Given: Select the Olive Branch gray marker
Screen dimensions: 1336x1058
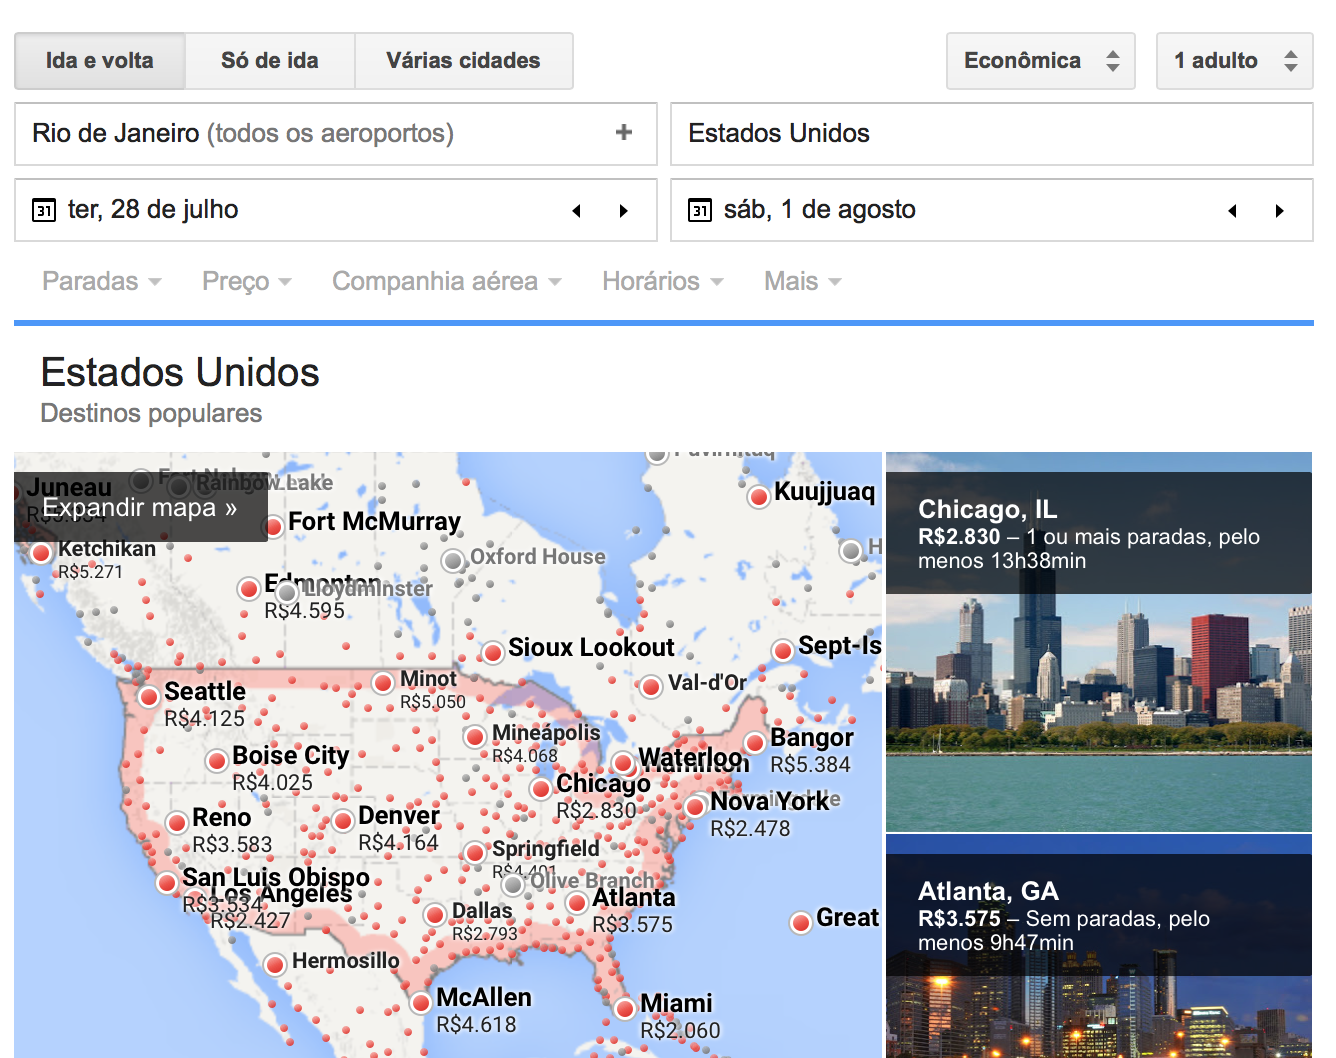Looking at the screenshot, I should point(513,885).
